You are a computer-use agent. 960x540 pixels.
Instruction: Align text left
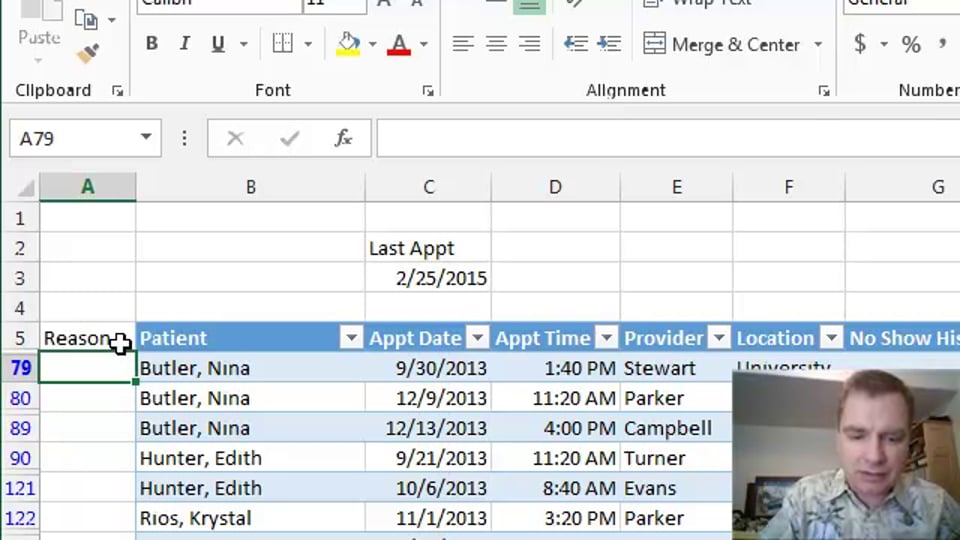click(x=463, y=43)
